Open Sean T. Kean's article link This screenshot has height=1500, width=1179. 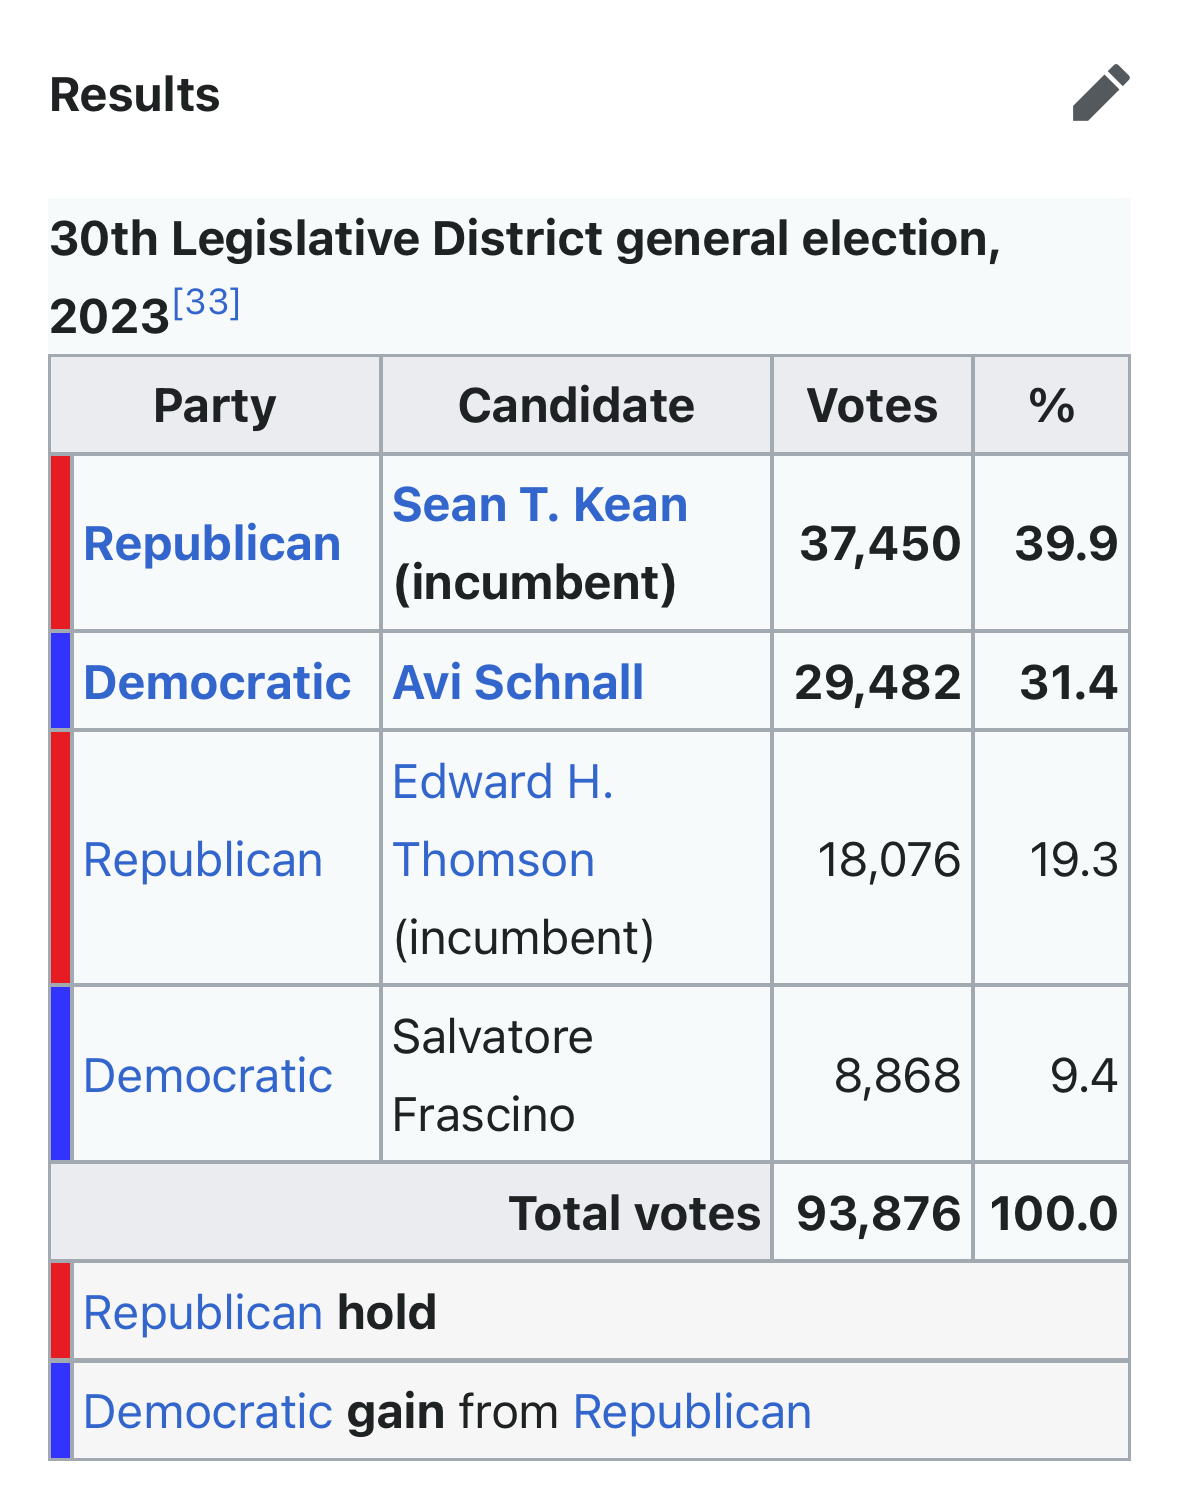click(540, 505)
